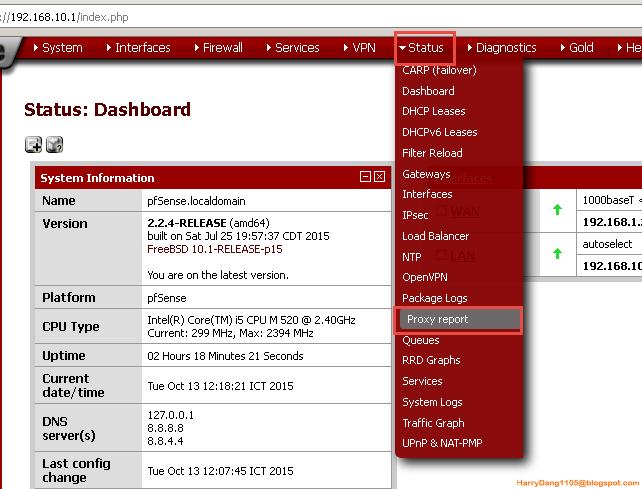Image resolution: width=642 pixels, height=489 pixels.
Task: Open the Services top menu
Action: (x=293, y=48)
